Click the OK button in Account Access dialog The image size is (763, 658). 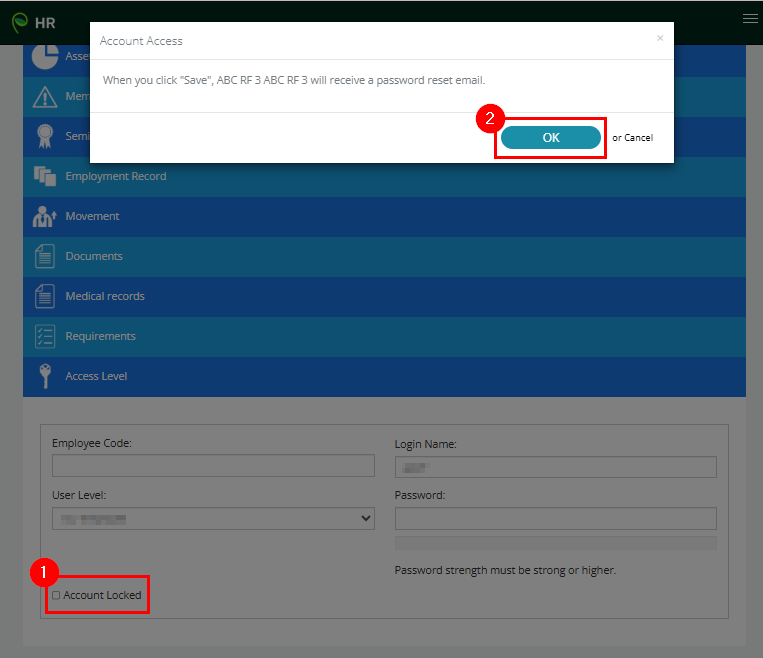550,138
